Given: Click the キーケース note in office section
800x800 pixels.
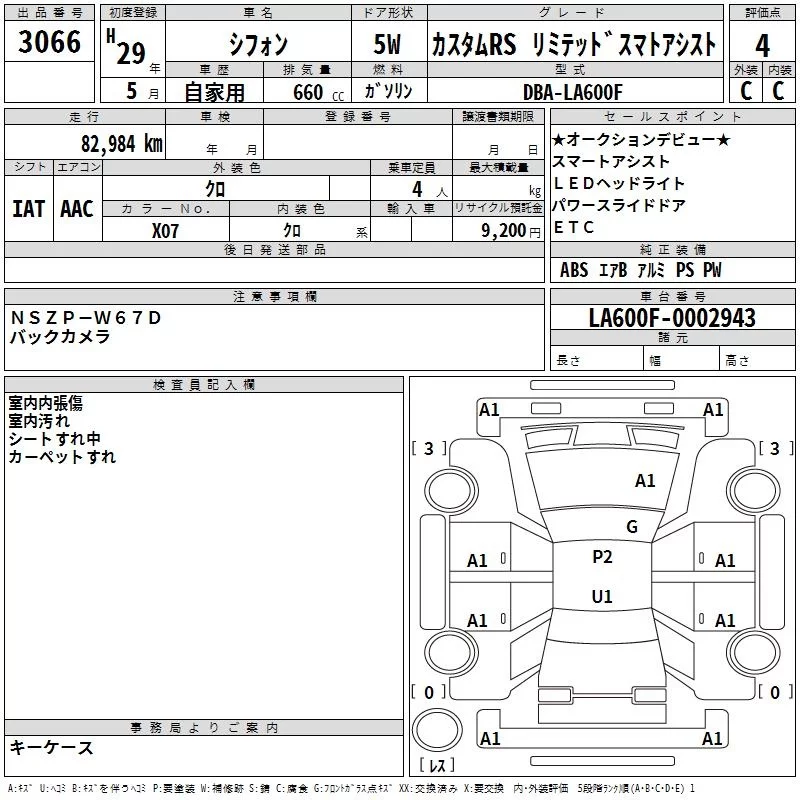Looking at the screenshot, I should (x=52, y=748).
